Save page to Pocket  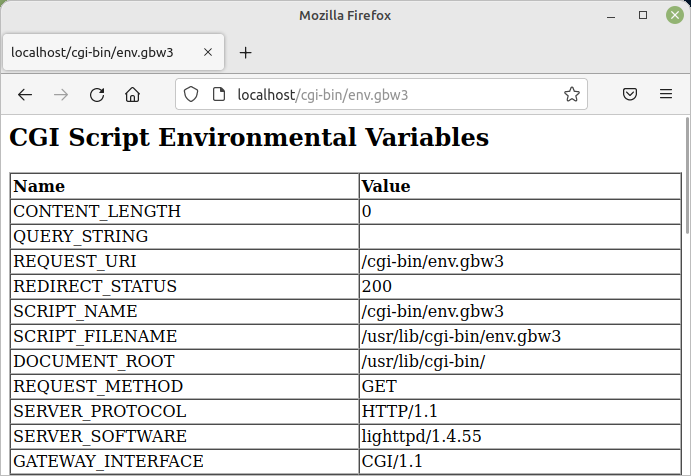630,95
